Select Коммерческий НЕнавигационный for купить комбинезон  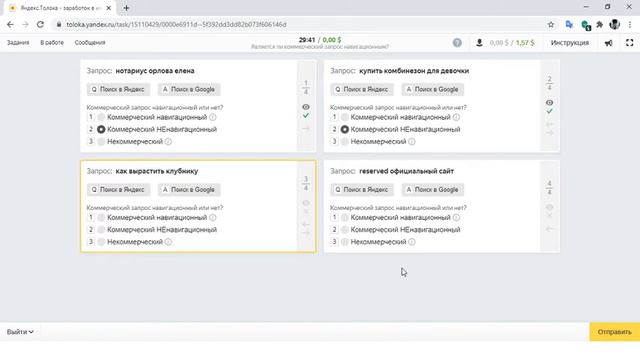coord(345,129)
